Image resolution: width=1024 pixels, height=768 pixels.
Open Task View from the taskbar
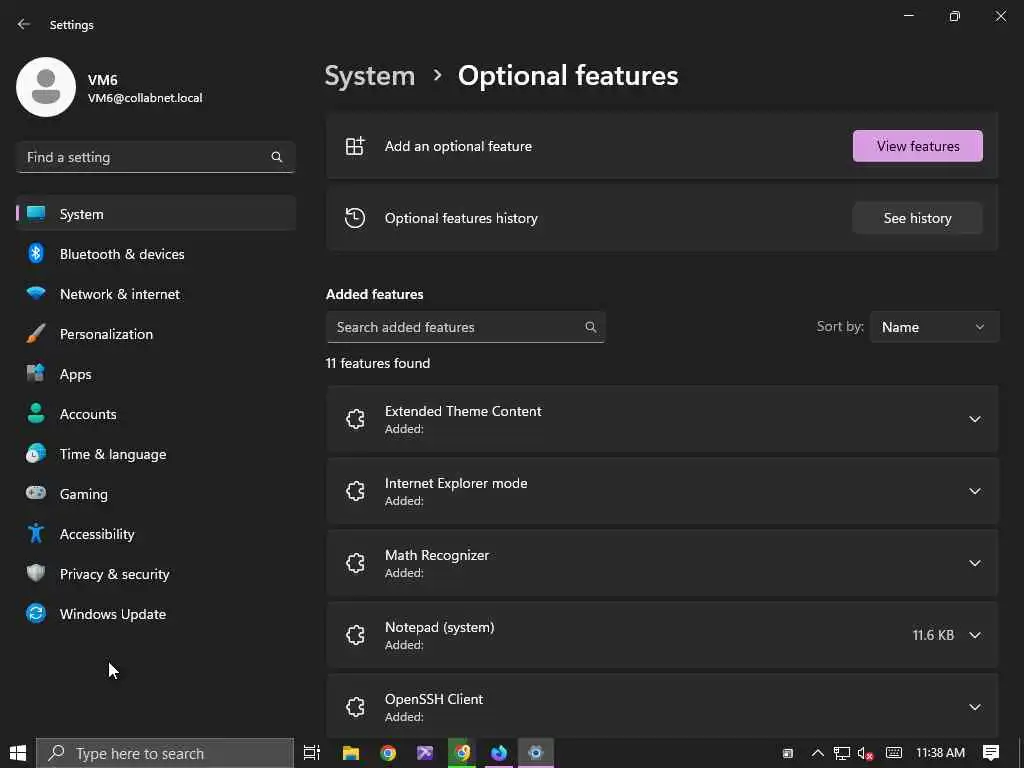click(x=312, y=753)
